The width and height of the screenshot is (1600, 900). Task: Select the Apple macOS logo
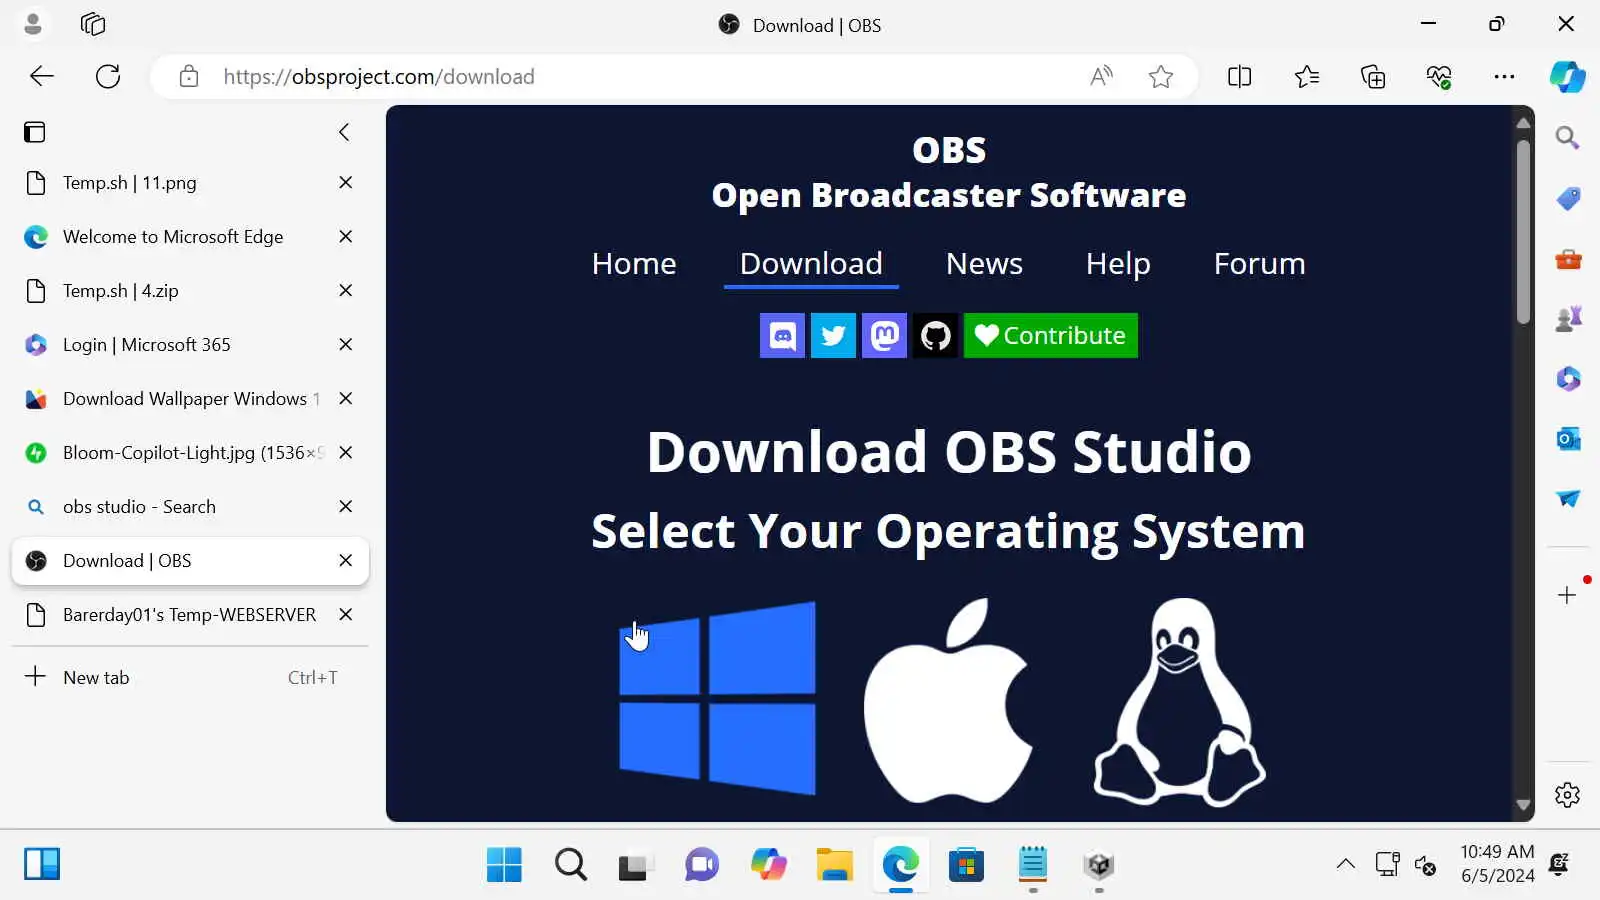(948, 700)
